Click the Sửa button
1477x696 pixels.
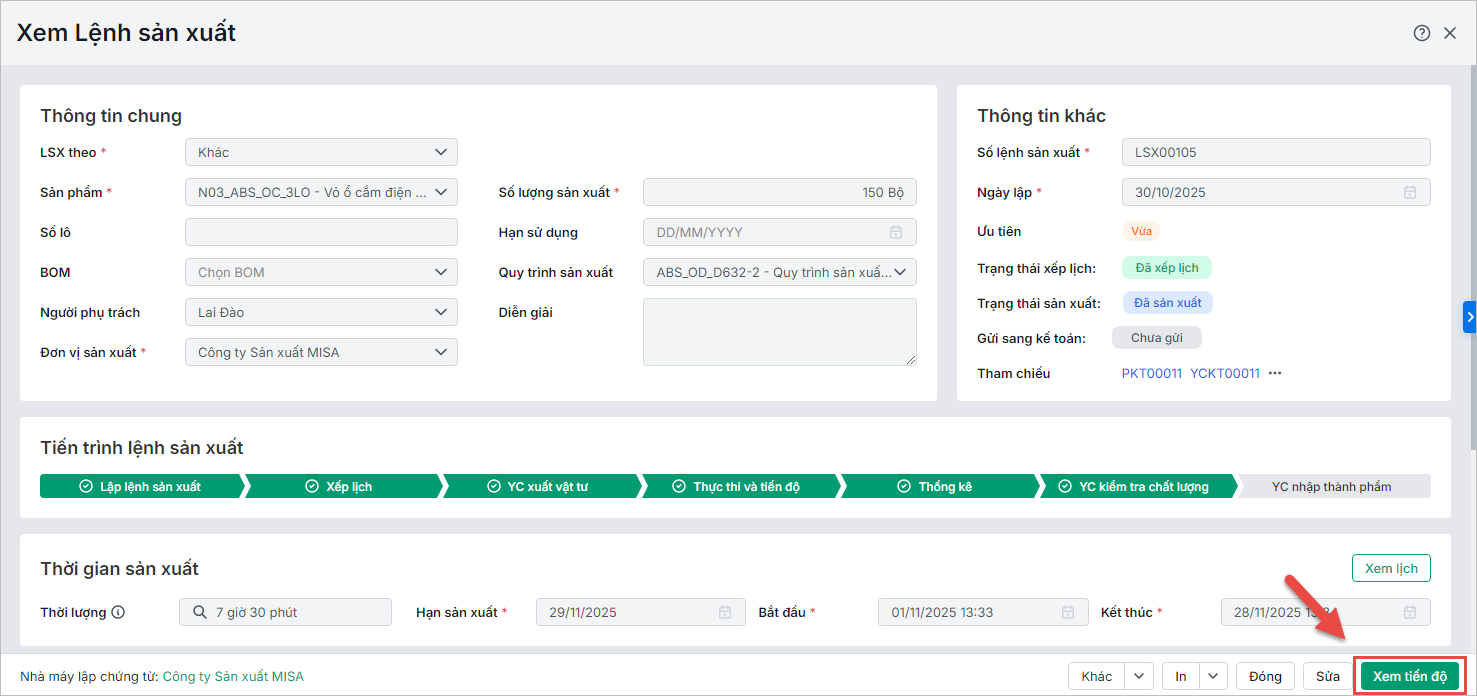coord(1328,677)
